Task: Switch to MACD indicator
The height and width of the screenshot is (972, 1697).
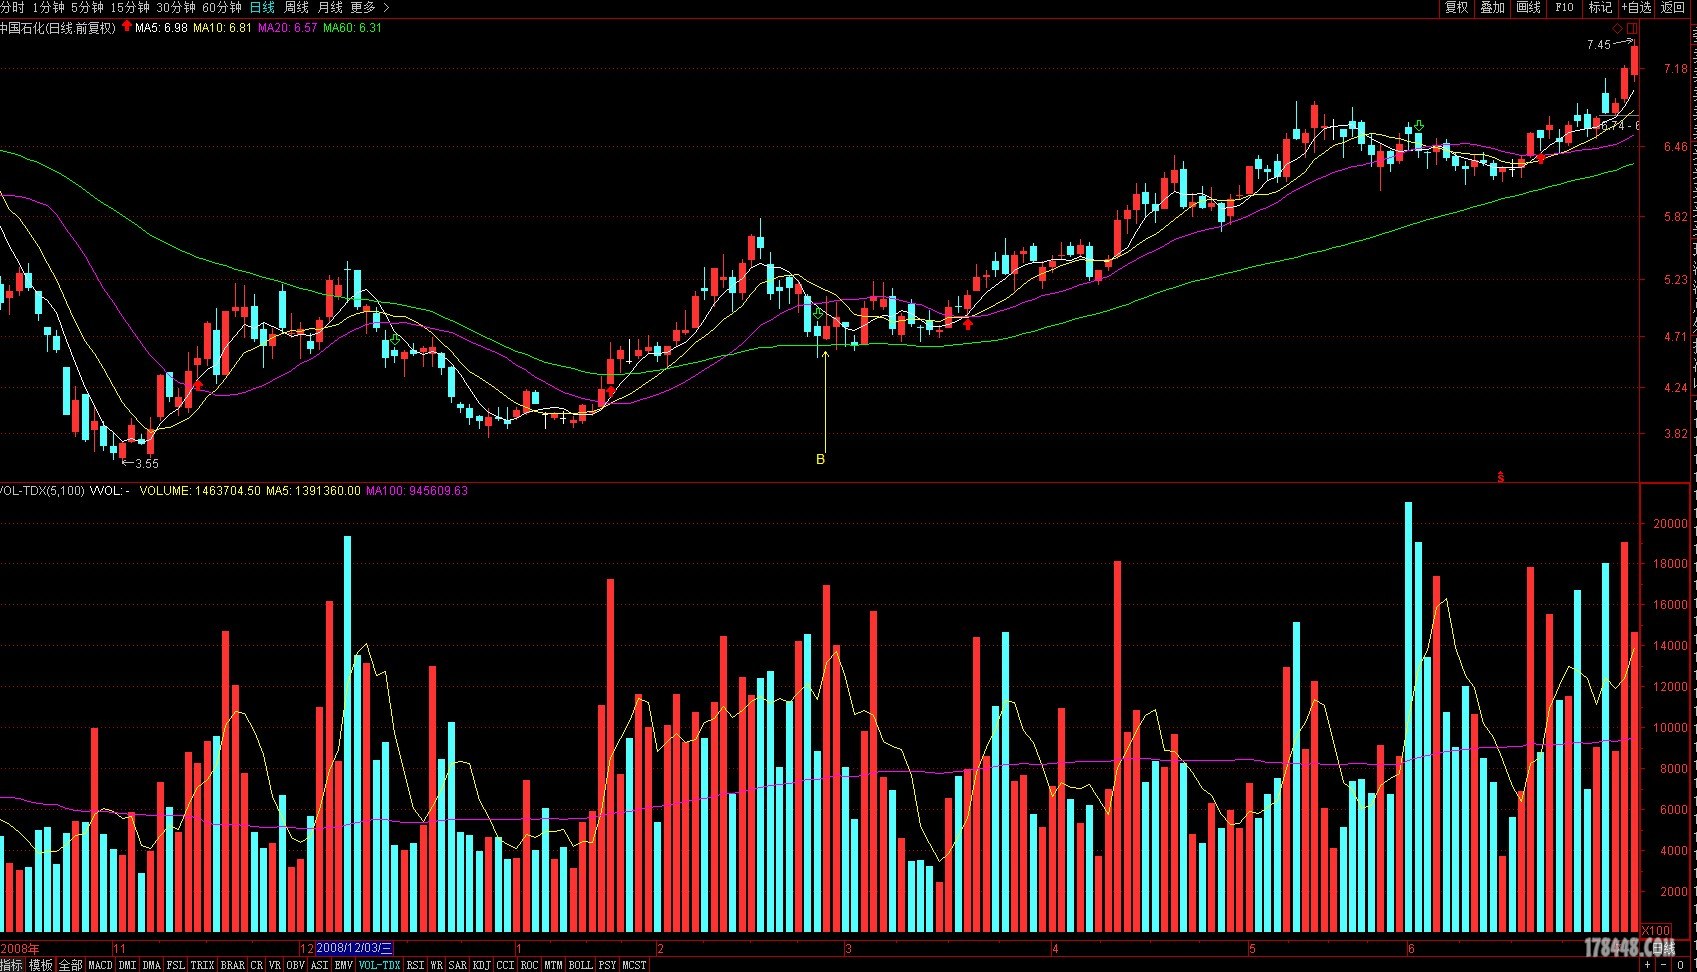Action: [x=100, y=965]
